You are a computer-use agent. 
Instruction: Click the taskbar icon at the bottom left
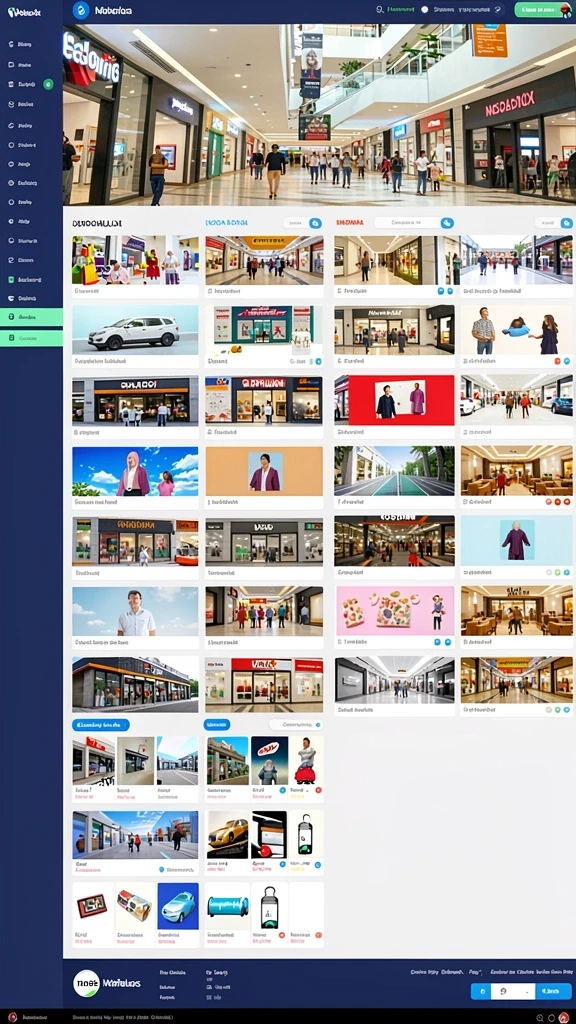pos(12,1017)
